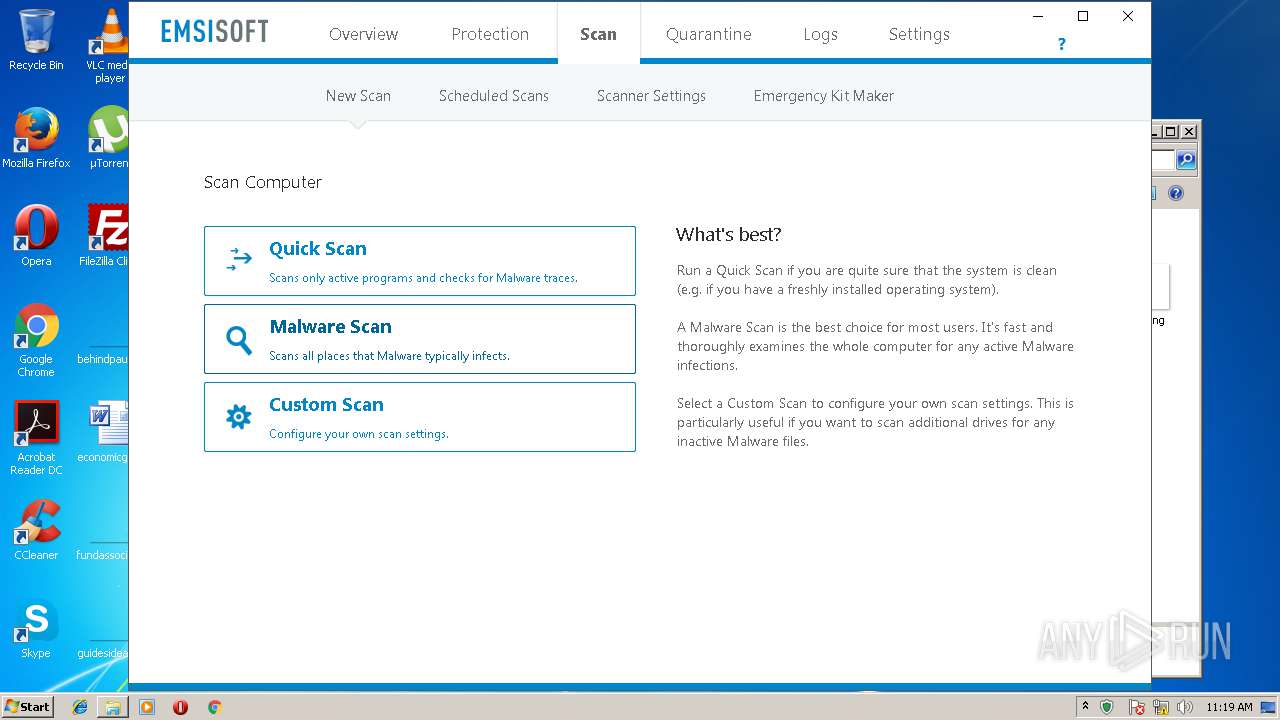The width and height of the screenshot is (1280, 720).
Task: Open Recycle Bin desktop icon
Action: coord(36,40)
